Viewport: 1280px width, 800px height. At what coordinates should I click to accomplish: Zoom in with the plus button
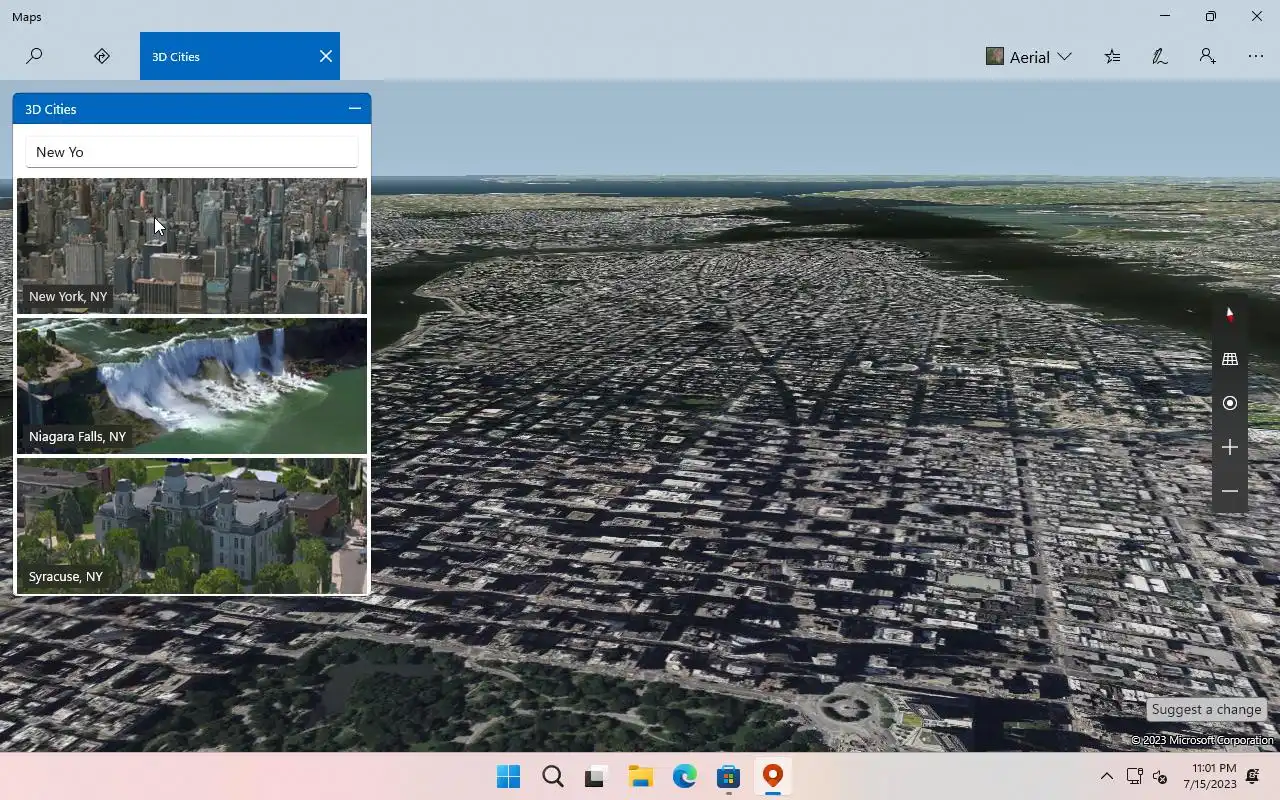pos(1230,447)
